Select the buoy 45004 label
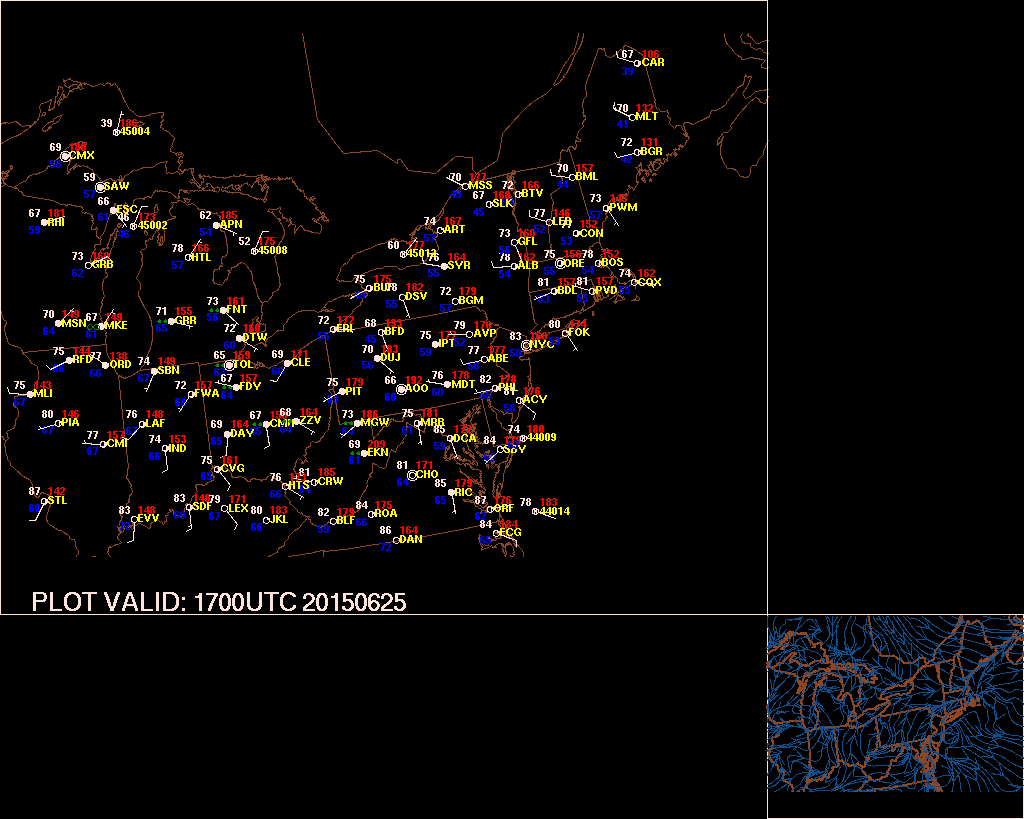The width and height of the screenshot is (1024, 819). point(135,131)
